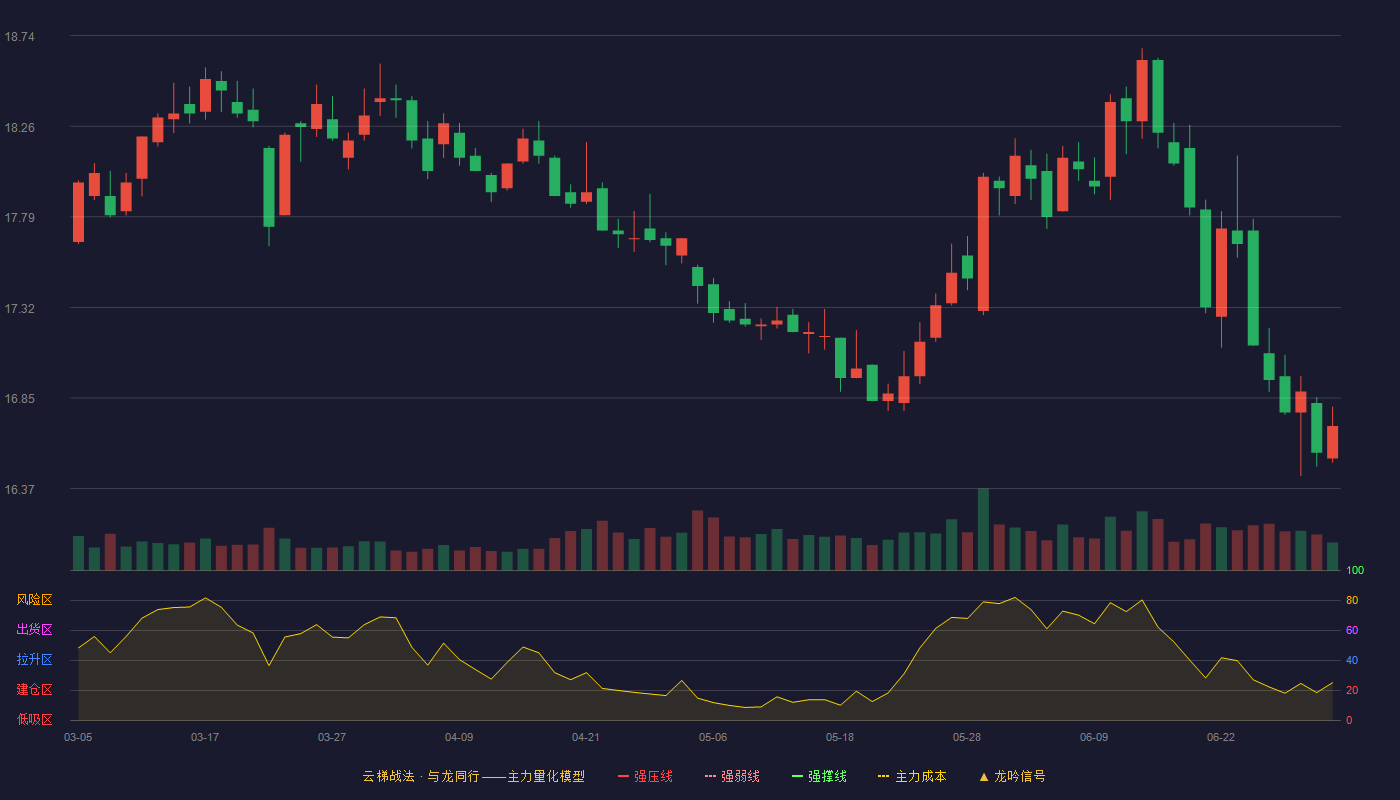Viewport: 1400px width, 800px height.
Task: Click the 风险区 zone label
Action: point(34,600)
